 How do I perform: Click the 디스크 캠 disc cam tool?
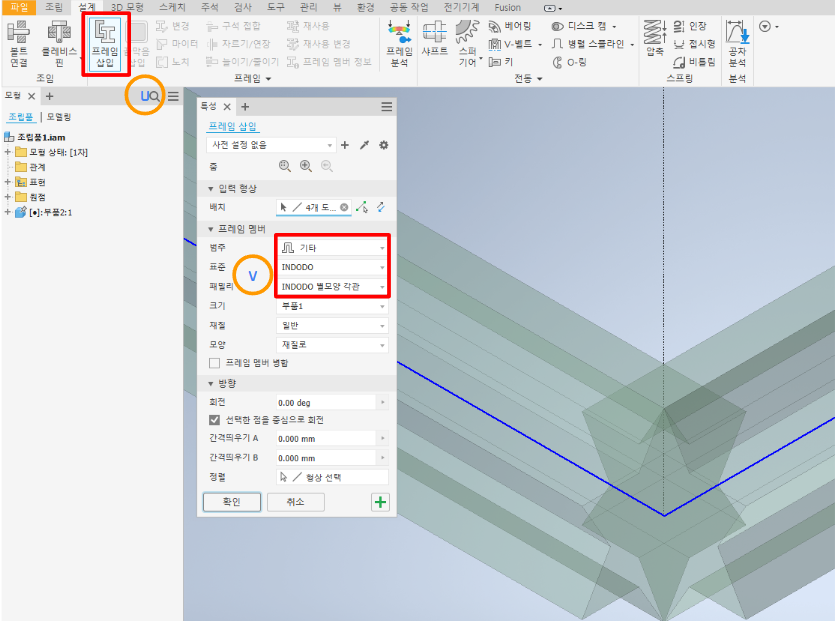point(579,26)
